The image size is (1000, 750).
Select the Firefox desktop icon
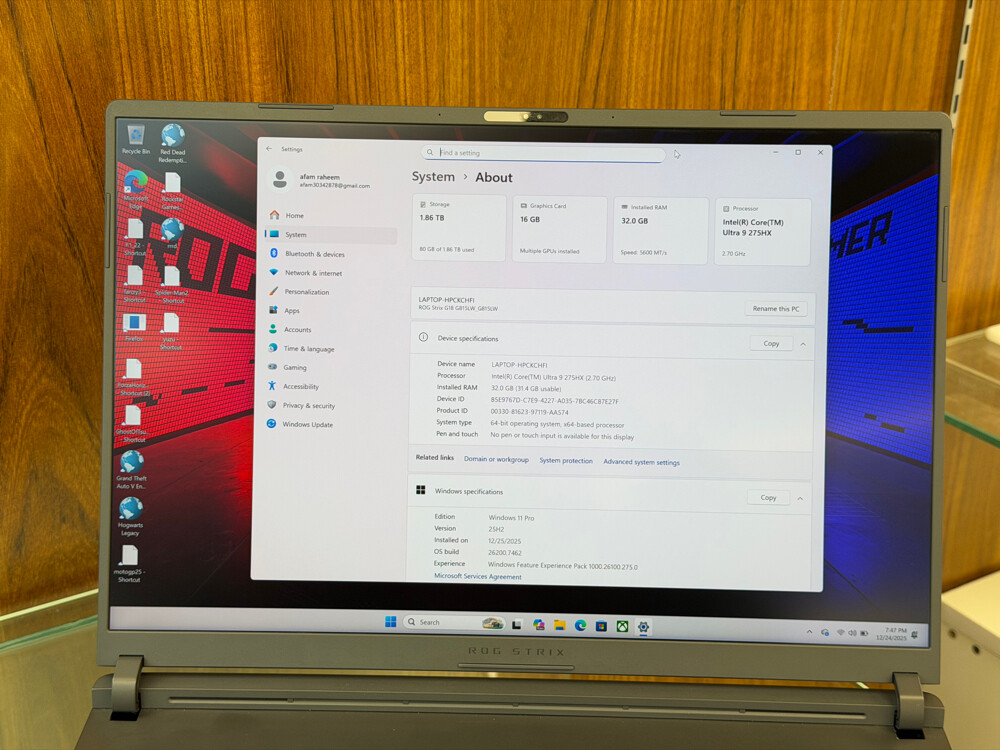coord(134,328)
